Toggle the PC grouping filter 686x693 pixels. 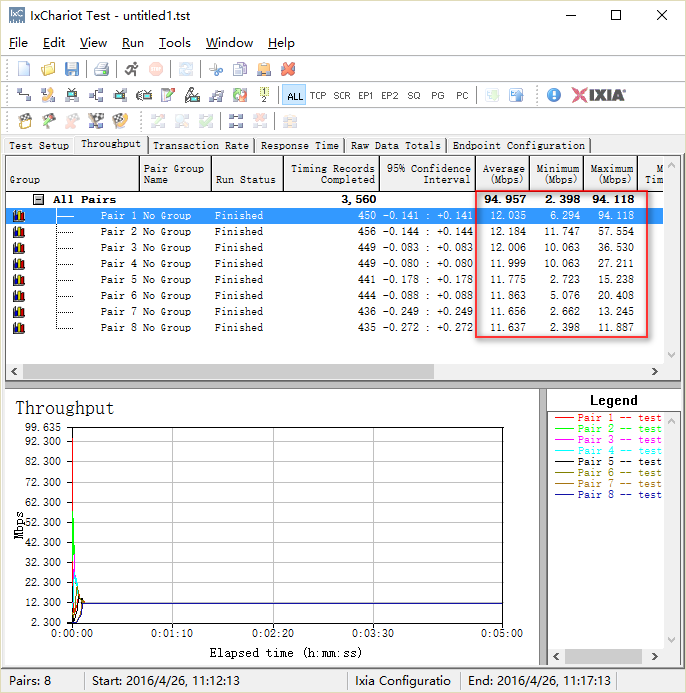pos(462,96)
